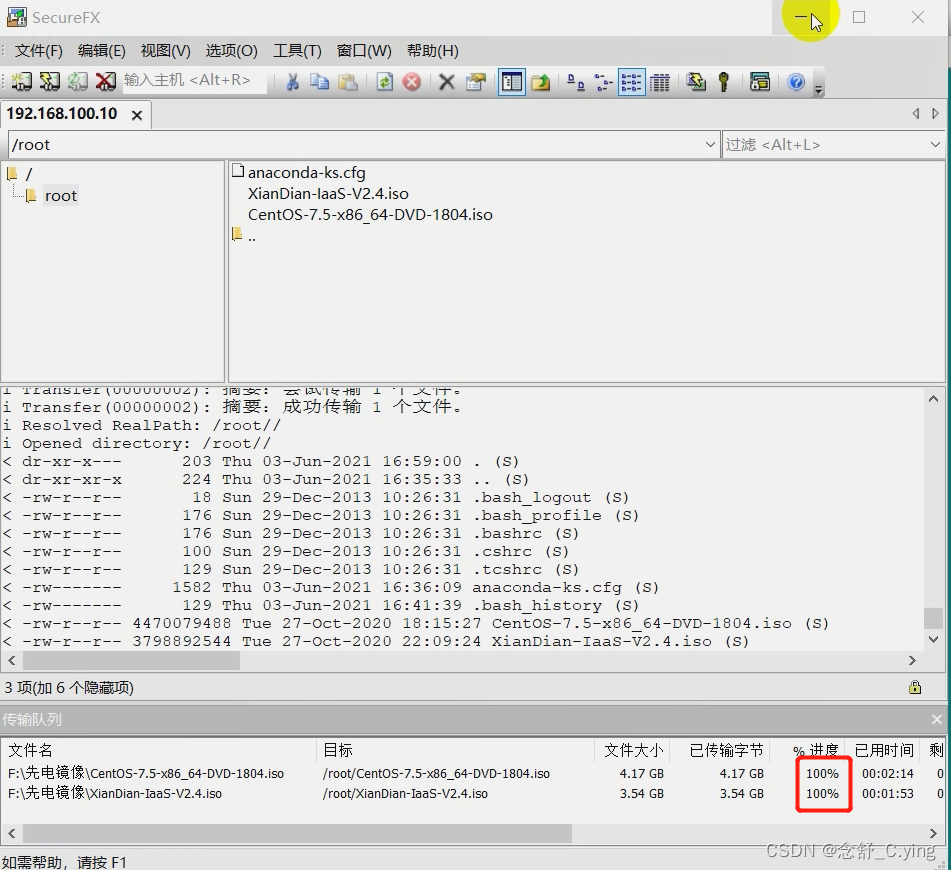Expand the /root path dropdown
Viewport: 951px width, 870px height.
tap(710, 144)
